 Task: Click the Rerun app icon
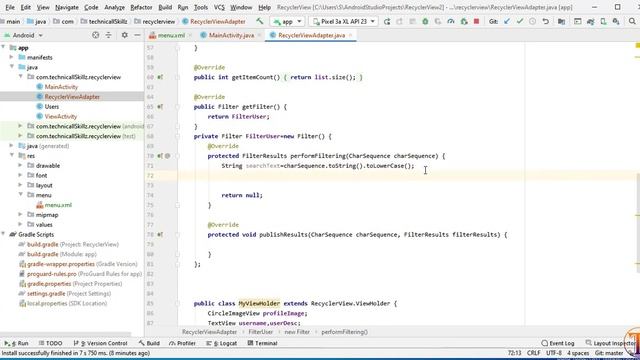[x=387, y=21]
